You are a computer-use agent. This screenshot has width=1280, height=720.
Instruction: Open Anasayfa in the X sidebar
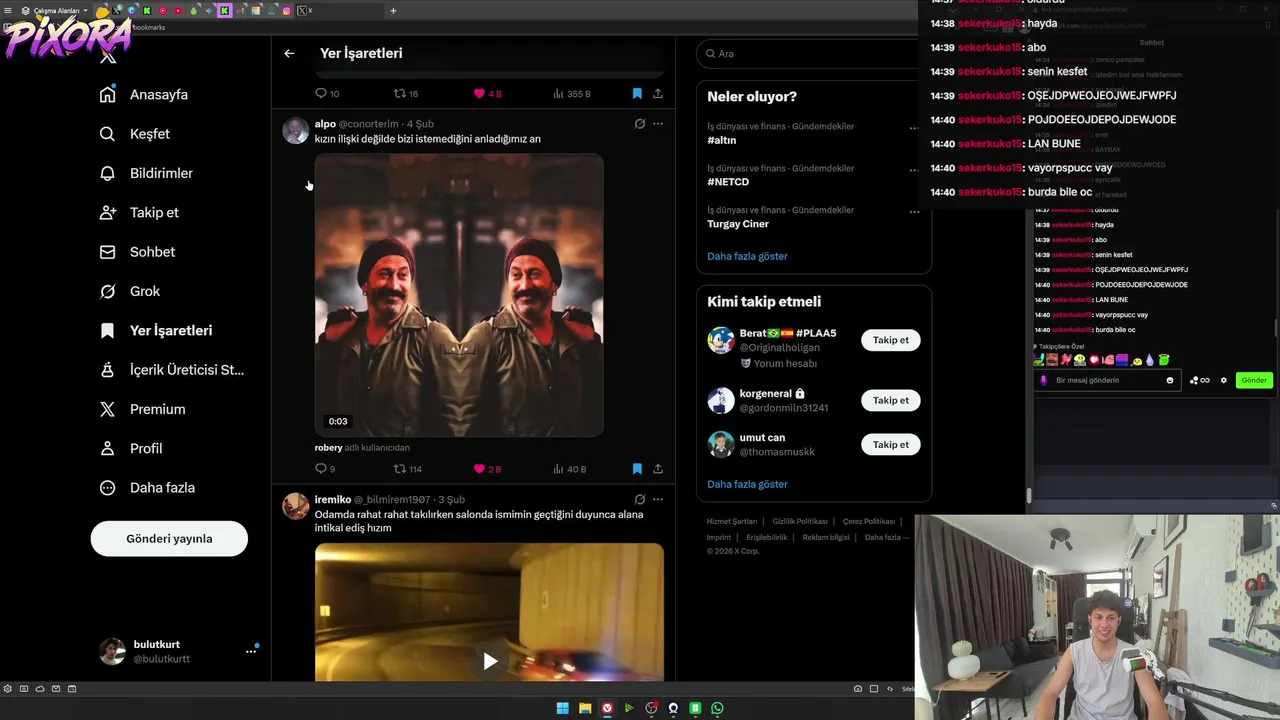145,94
